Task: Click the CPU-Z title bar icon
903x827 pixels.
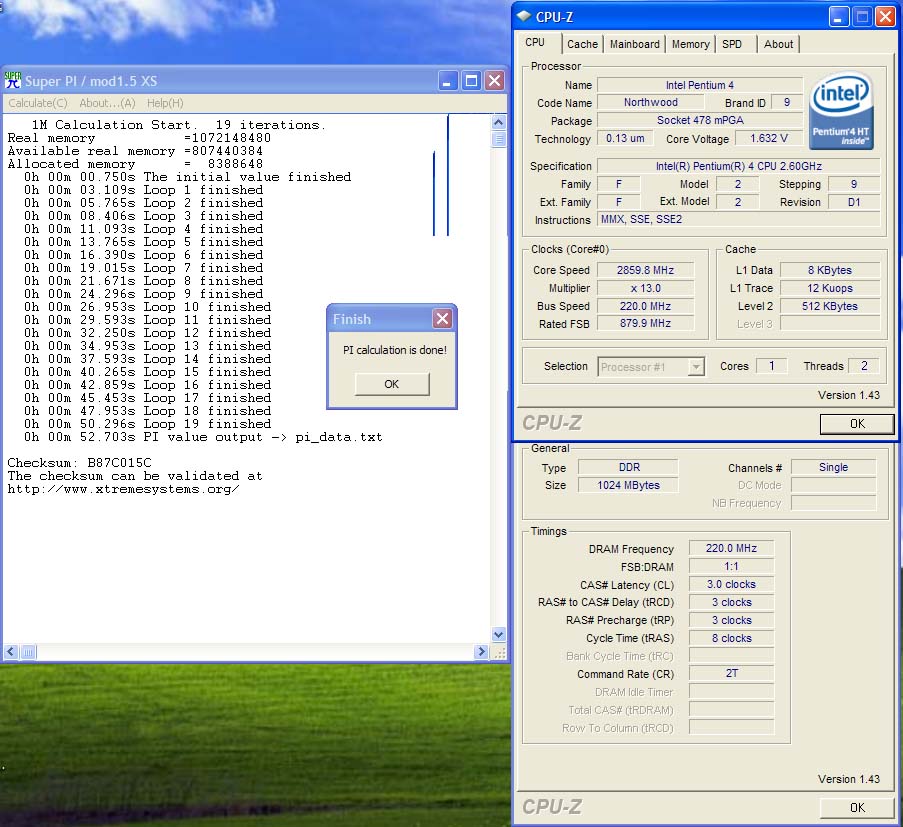Action: point(524,17)
